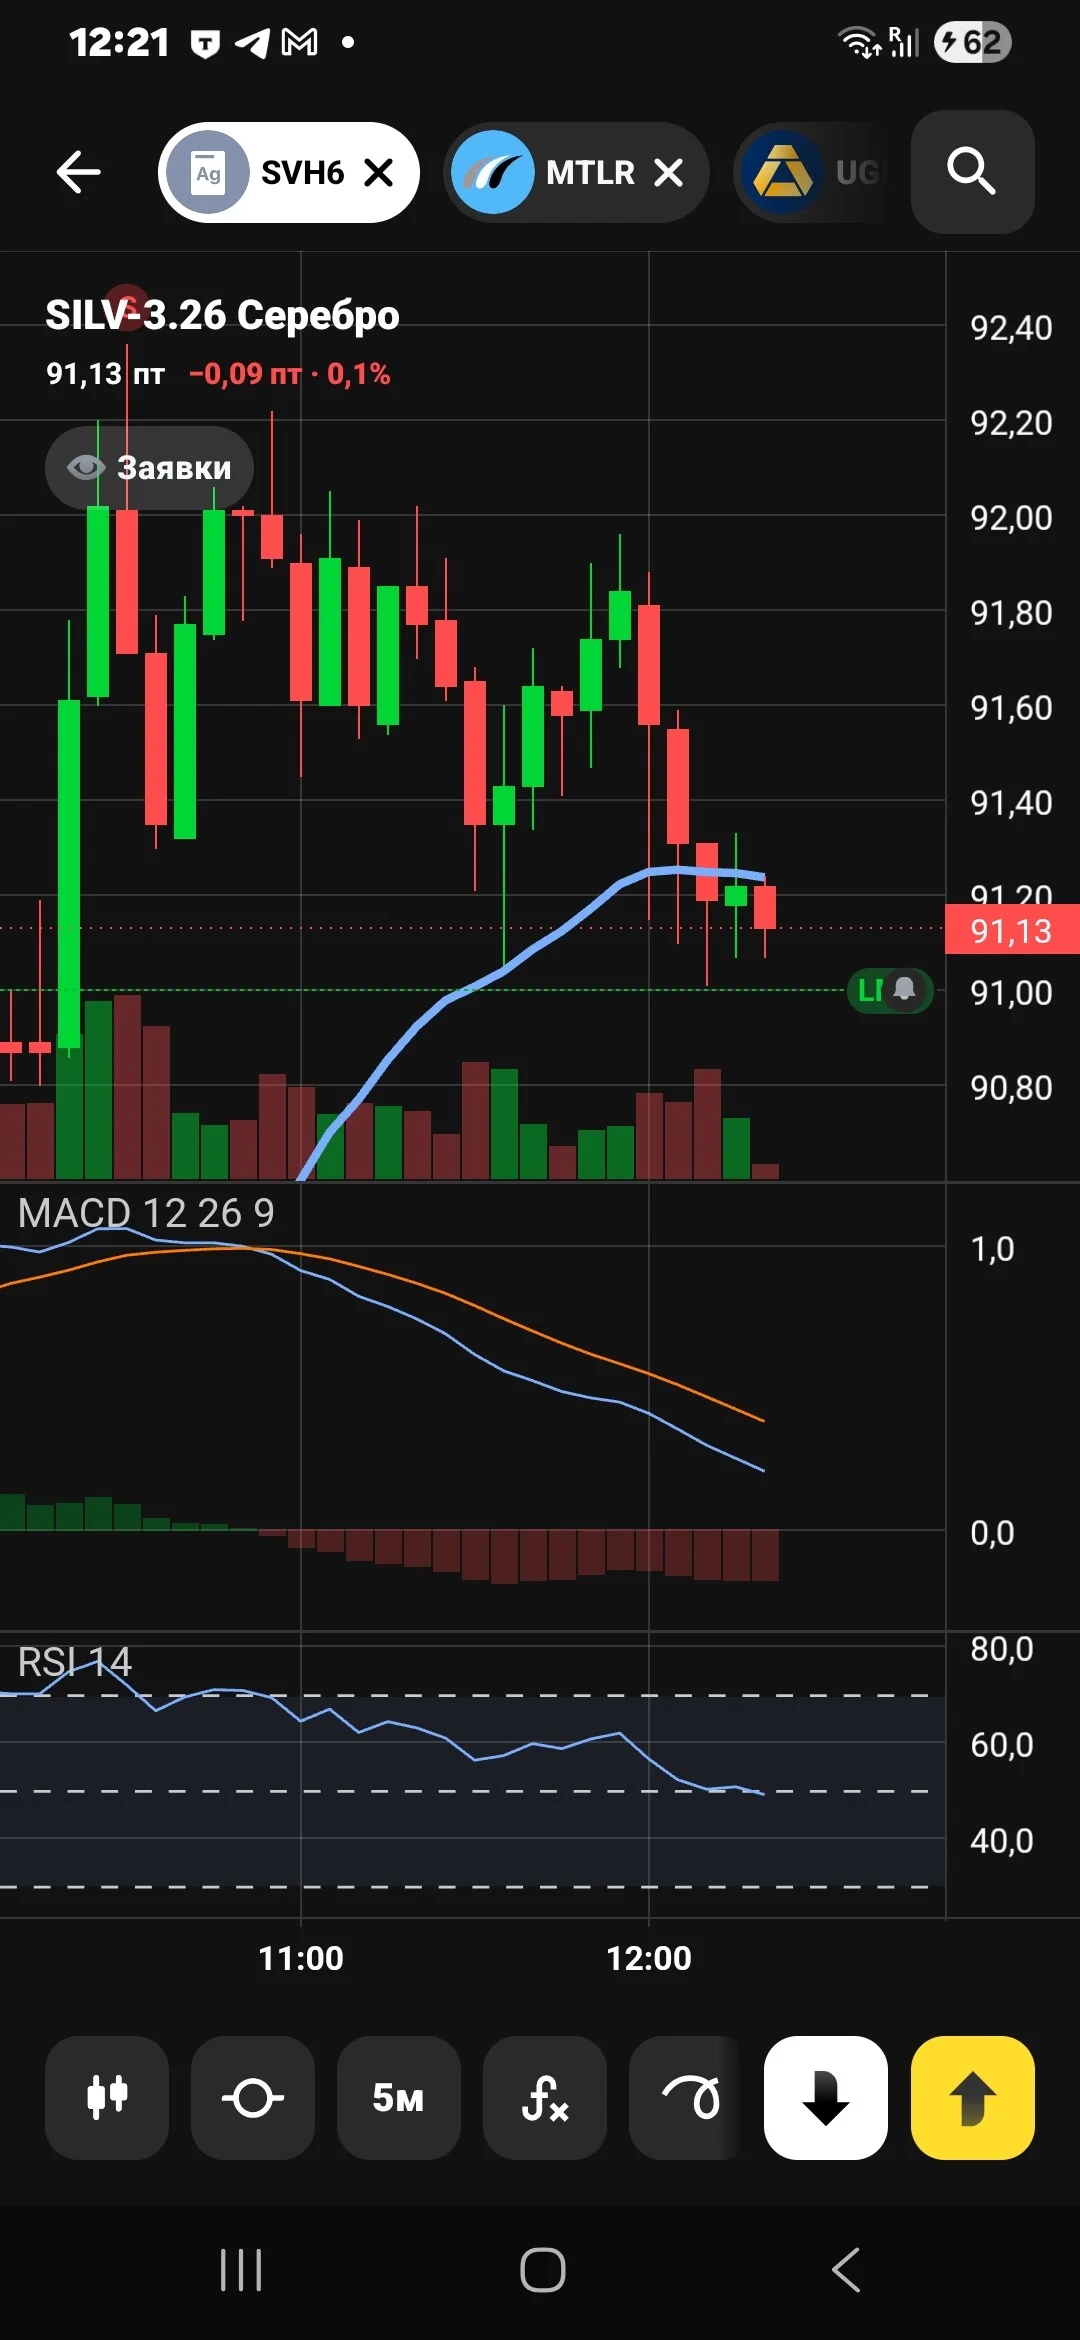Tap Android system back button

click(x=846, y=2270)
